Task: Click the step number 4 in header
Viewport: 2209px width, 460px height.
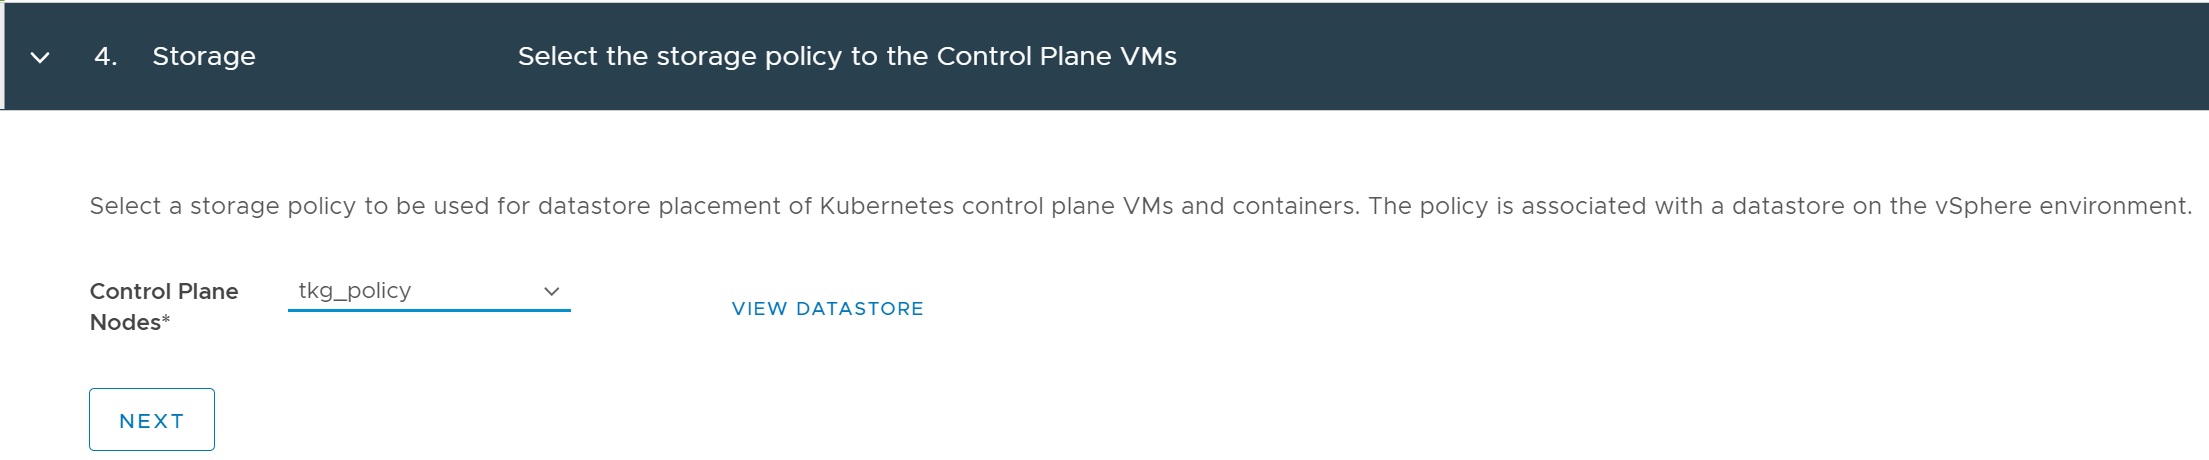Action: (105, 57)
